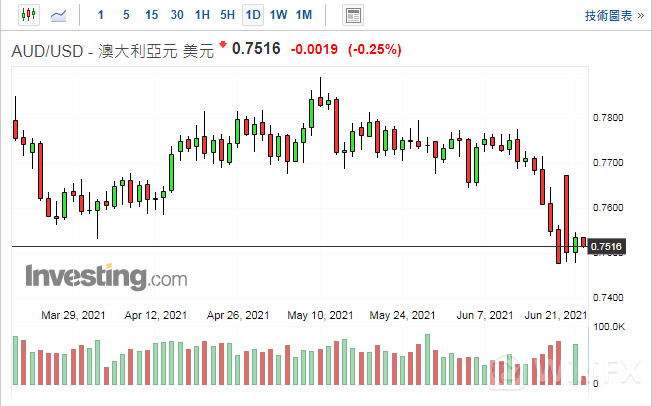
Task: Select the 5-minute interval
Action: pos(125,15)
